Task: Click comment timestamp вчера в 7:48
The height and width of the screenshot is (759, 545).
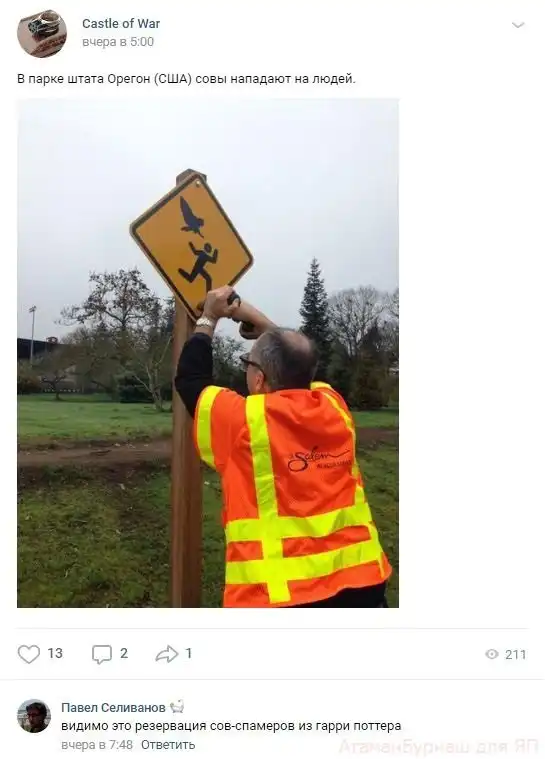Action: [97, 744]
